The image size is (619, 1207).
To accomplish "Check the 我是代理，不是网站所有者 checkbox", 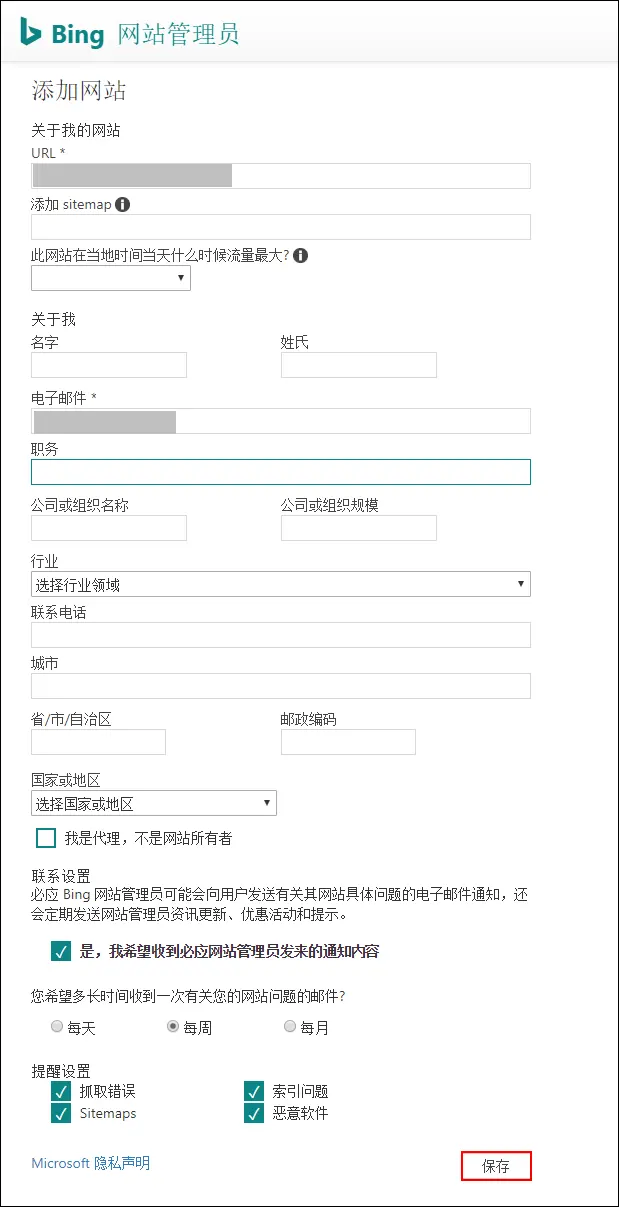I will (46, 838).
